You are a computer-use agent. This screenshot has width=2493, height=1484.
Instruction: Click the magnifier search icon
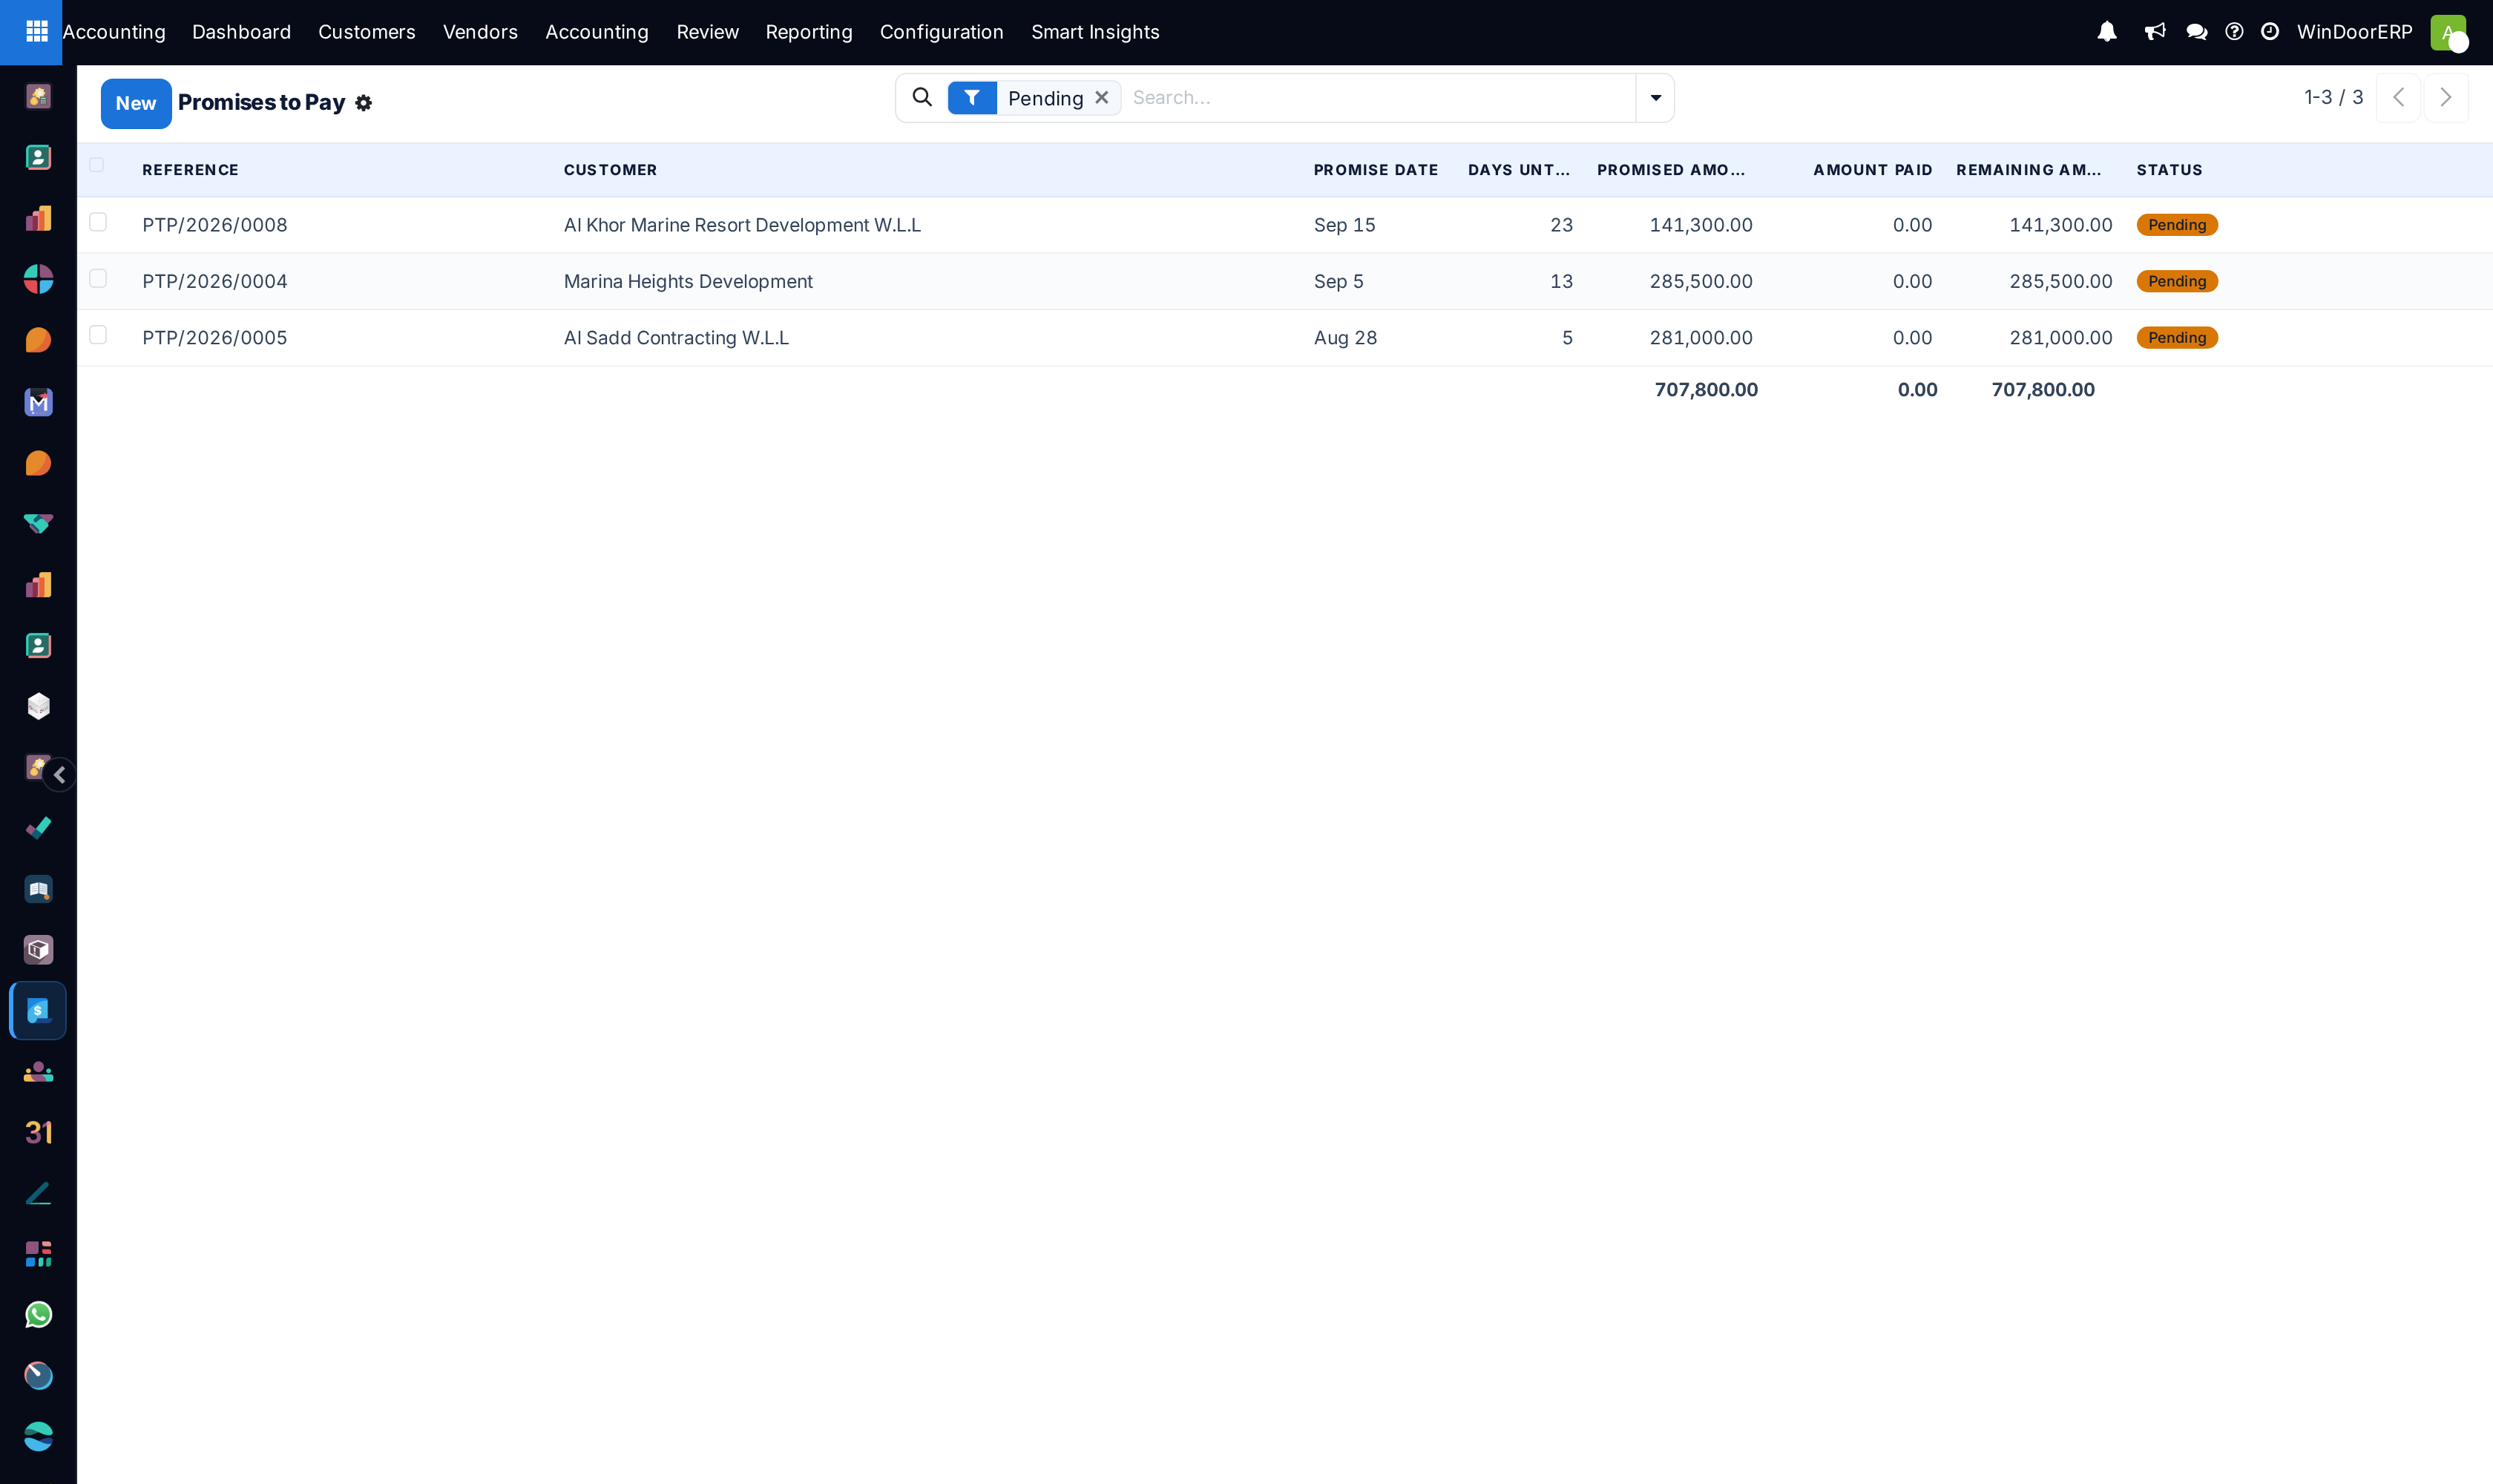[922, 97]
